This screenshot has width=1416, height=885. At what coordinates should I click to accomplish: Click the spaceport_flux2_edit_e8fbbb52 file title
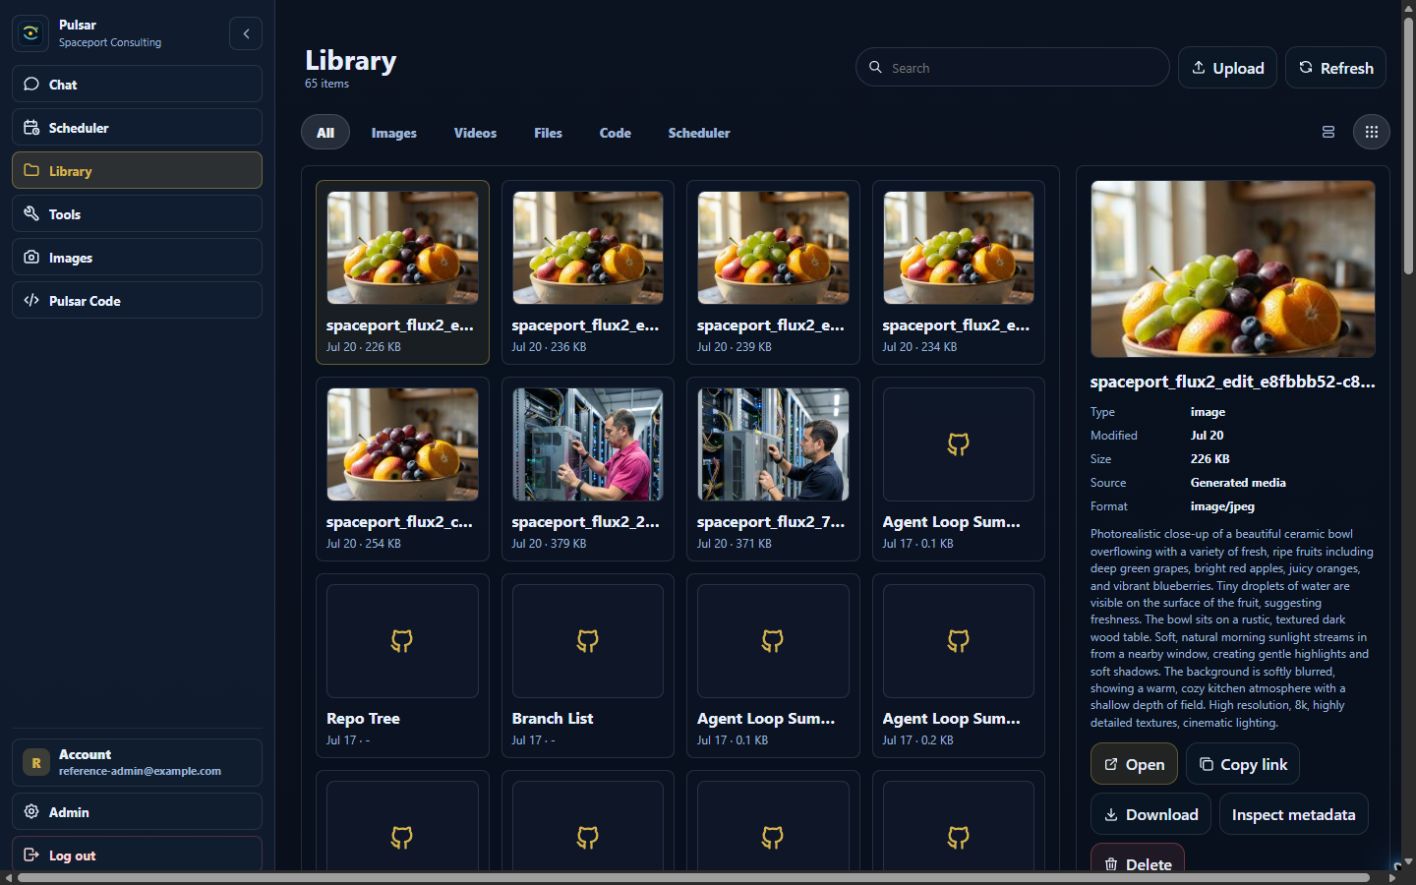1232,382
